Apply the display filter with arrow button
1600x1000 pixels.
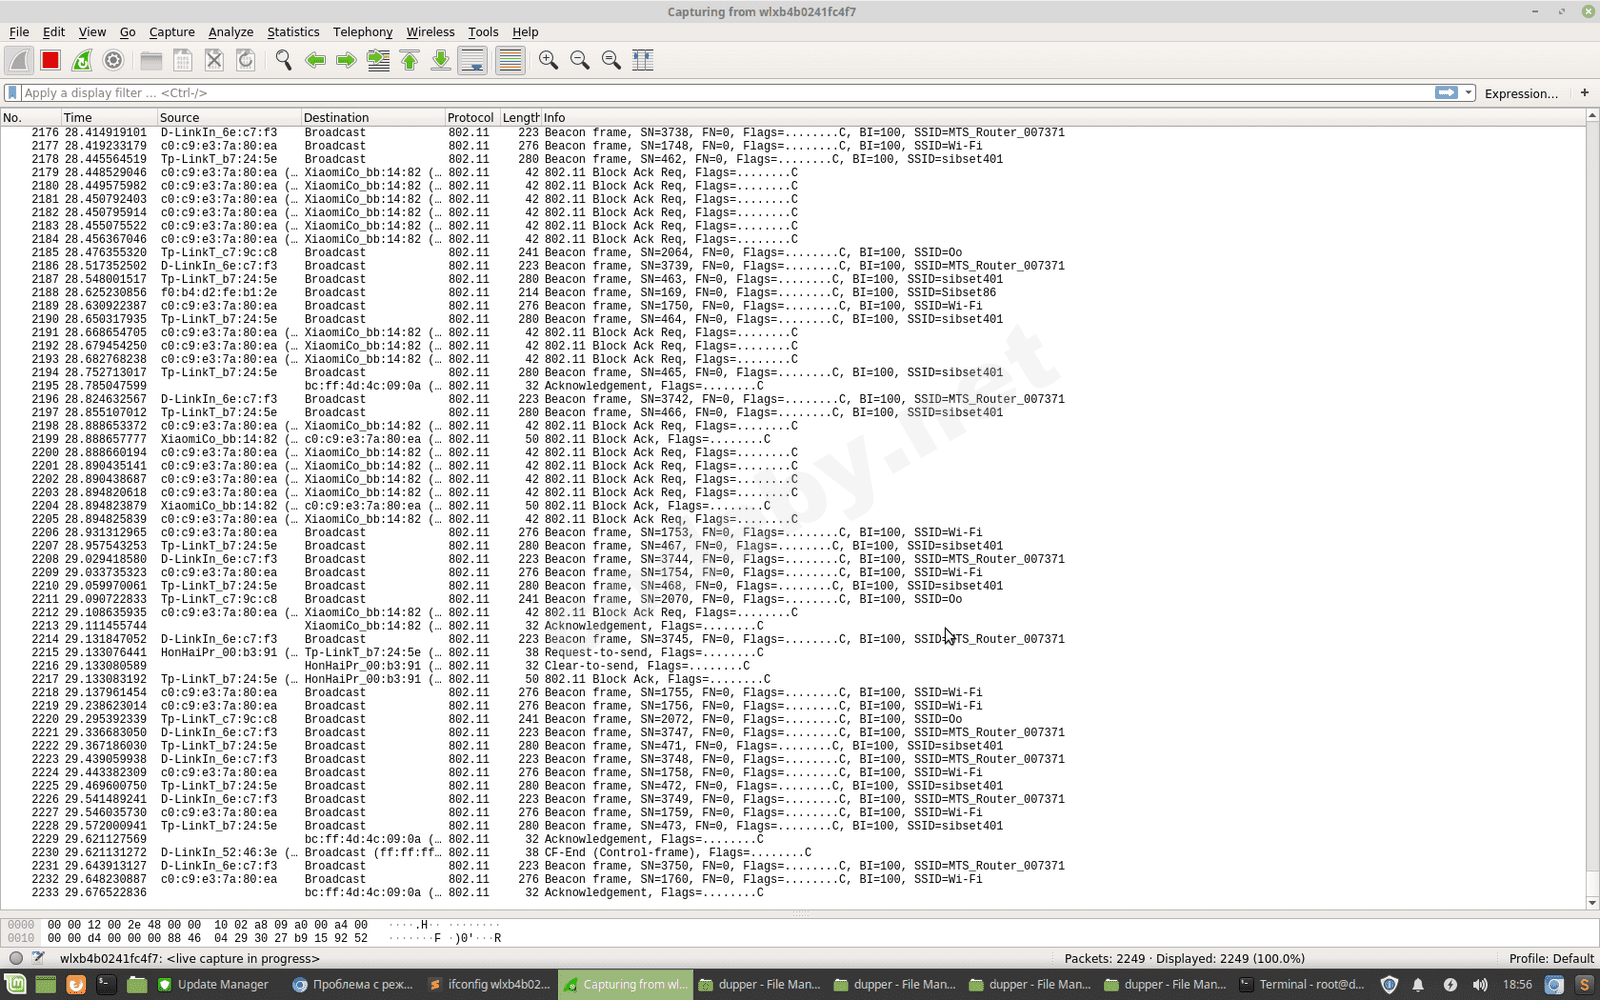(x=1446, y=93)
